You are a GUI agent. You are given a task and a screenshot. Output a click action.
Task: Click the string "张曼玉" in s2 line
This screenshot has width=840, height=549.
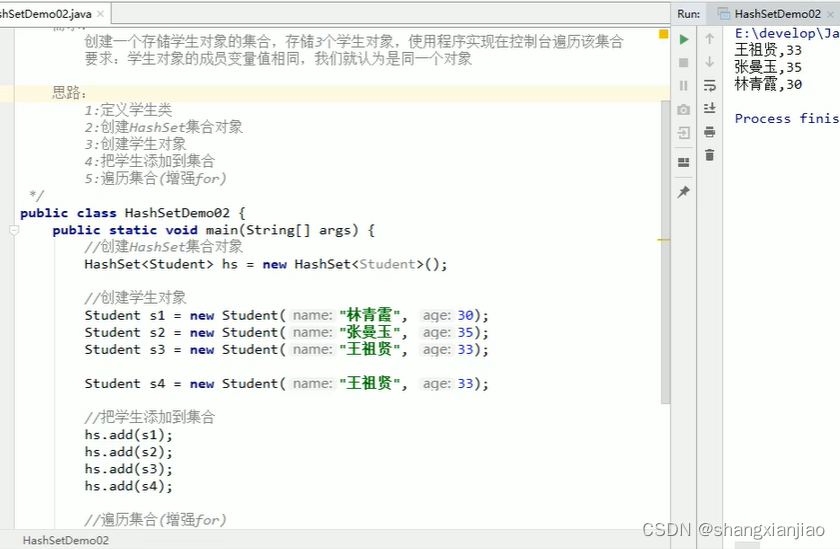tap(370, 333)
